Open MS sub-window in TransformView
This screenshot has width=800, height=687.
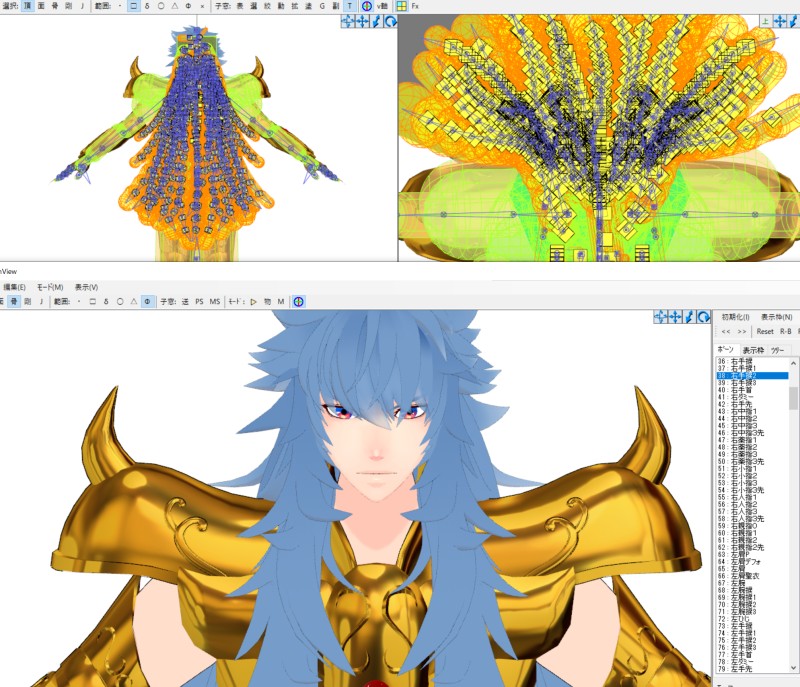(x=215, y=301)
